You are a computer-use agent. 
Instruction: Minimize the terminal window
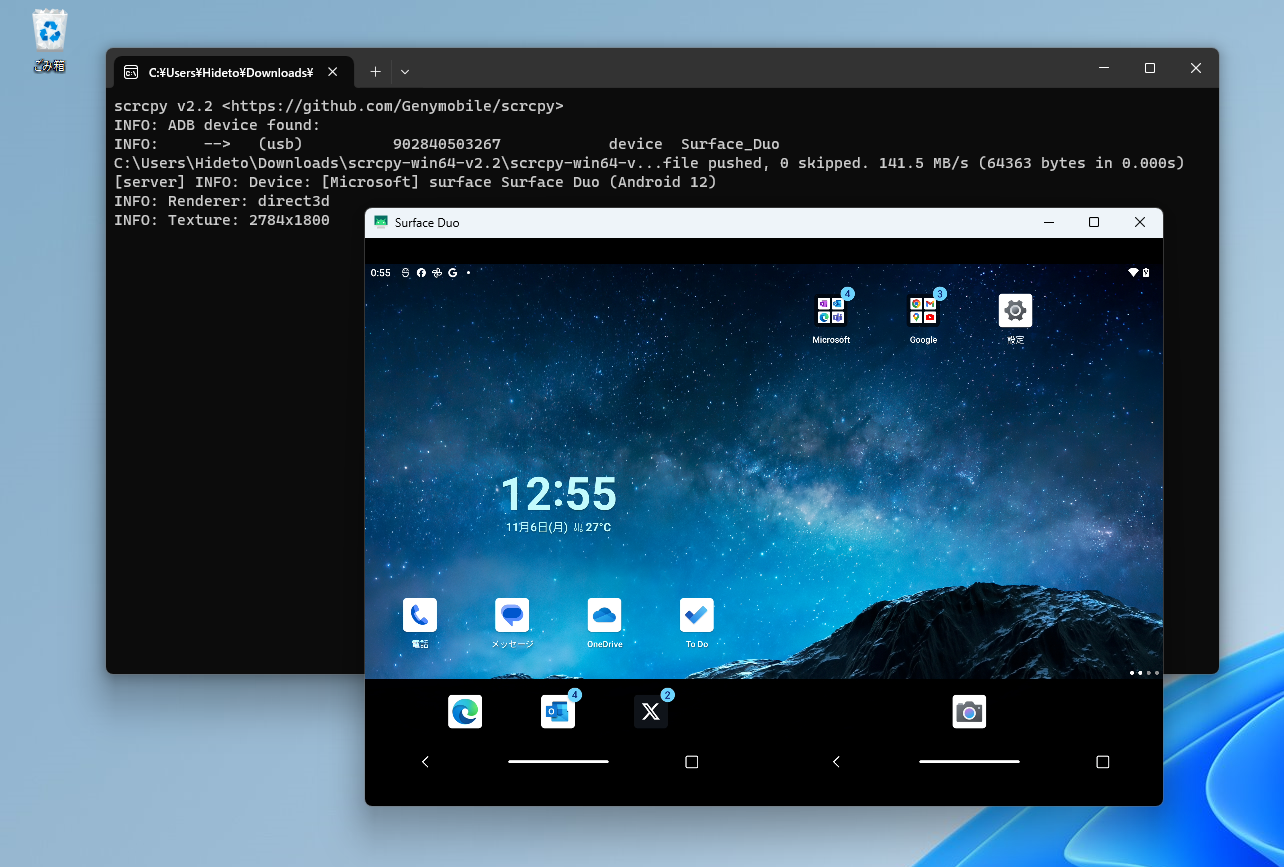click(1104, 68)
